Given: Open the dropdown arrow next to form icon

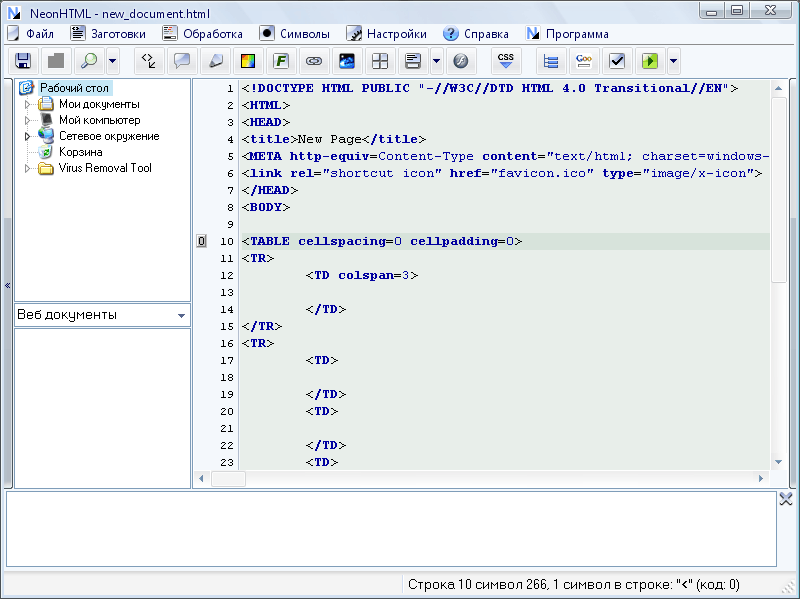Looking at the screenshot, I should click(x=437, y=61).
